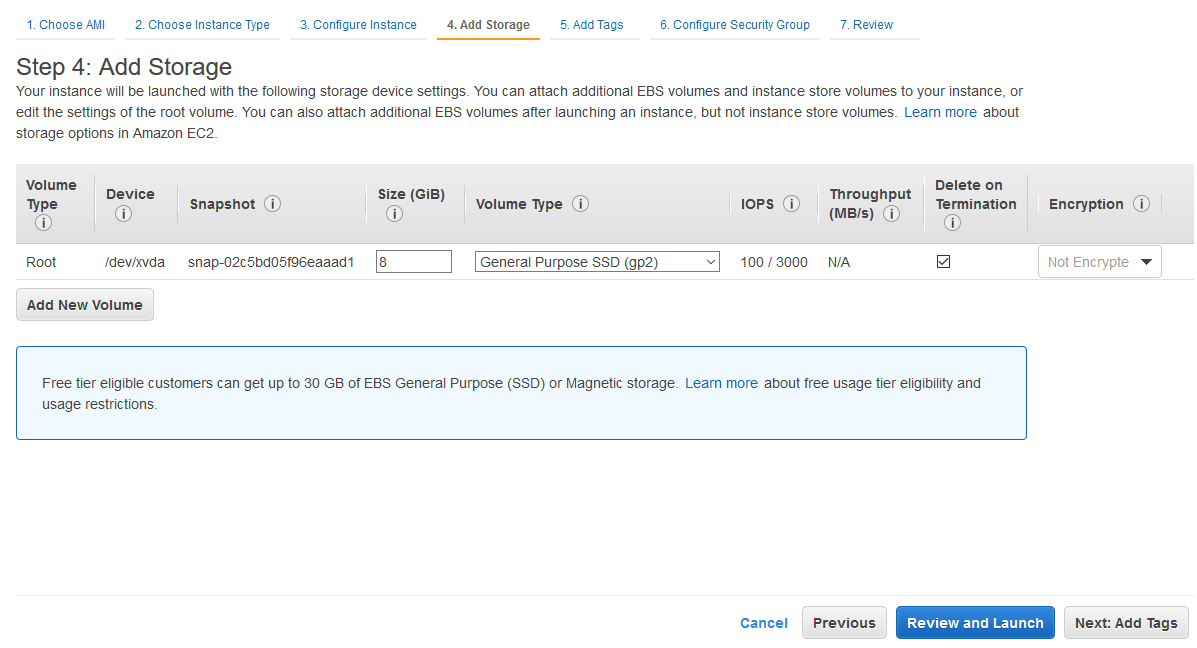Switch to 3. Configure Instance tab
The image size is (1197, 648).
point(358,24)
